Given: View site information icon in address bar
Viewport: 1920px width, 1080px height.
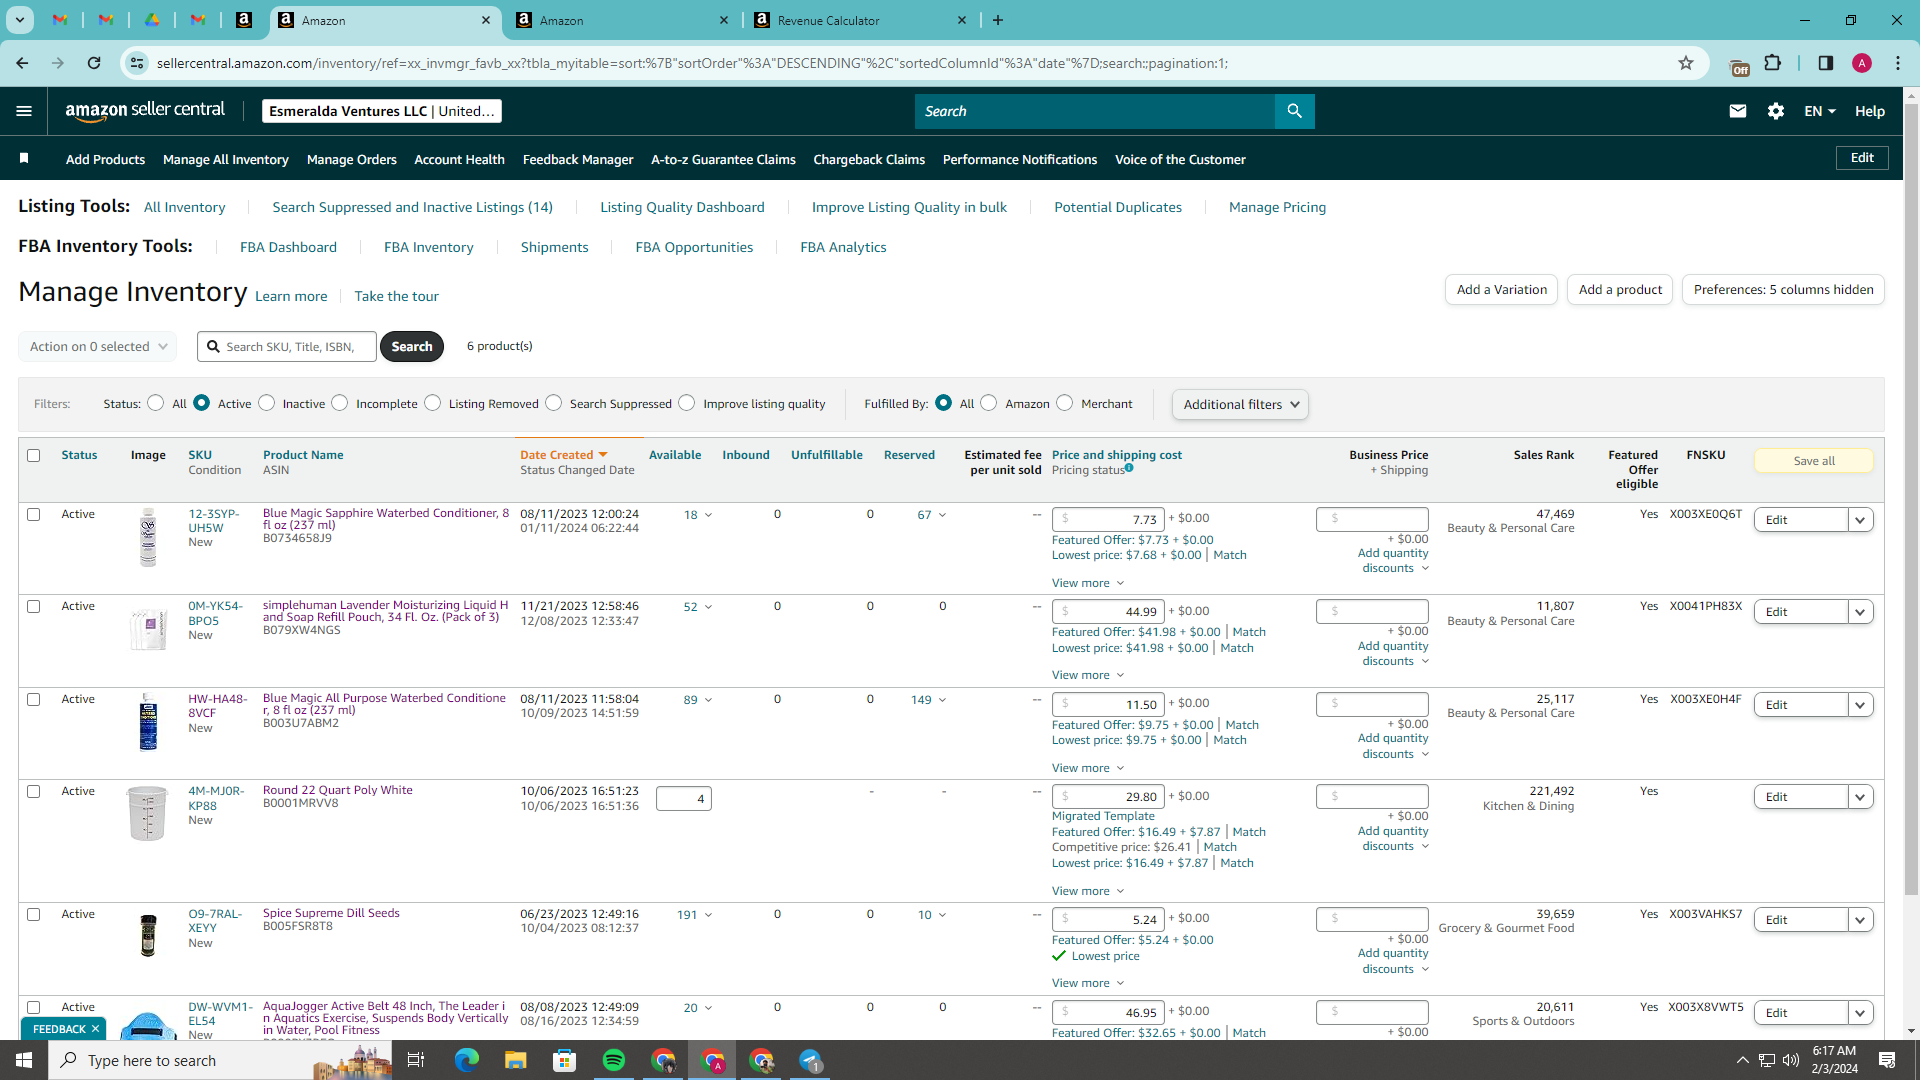Looking at the screenshot, I should 137,63.
